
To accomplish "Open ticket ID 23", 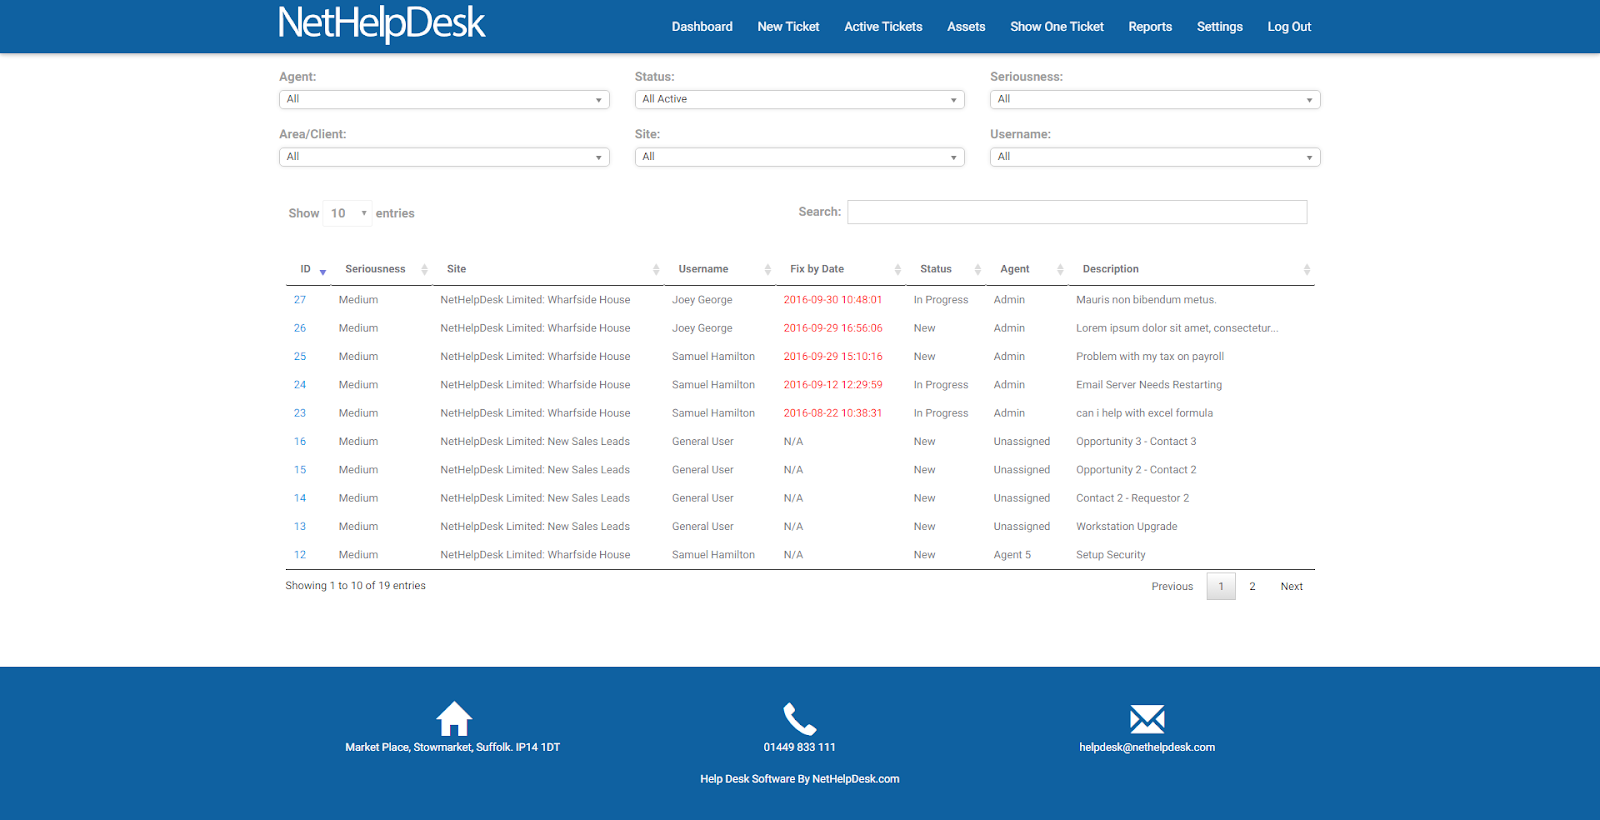I will 300,413.
